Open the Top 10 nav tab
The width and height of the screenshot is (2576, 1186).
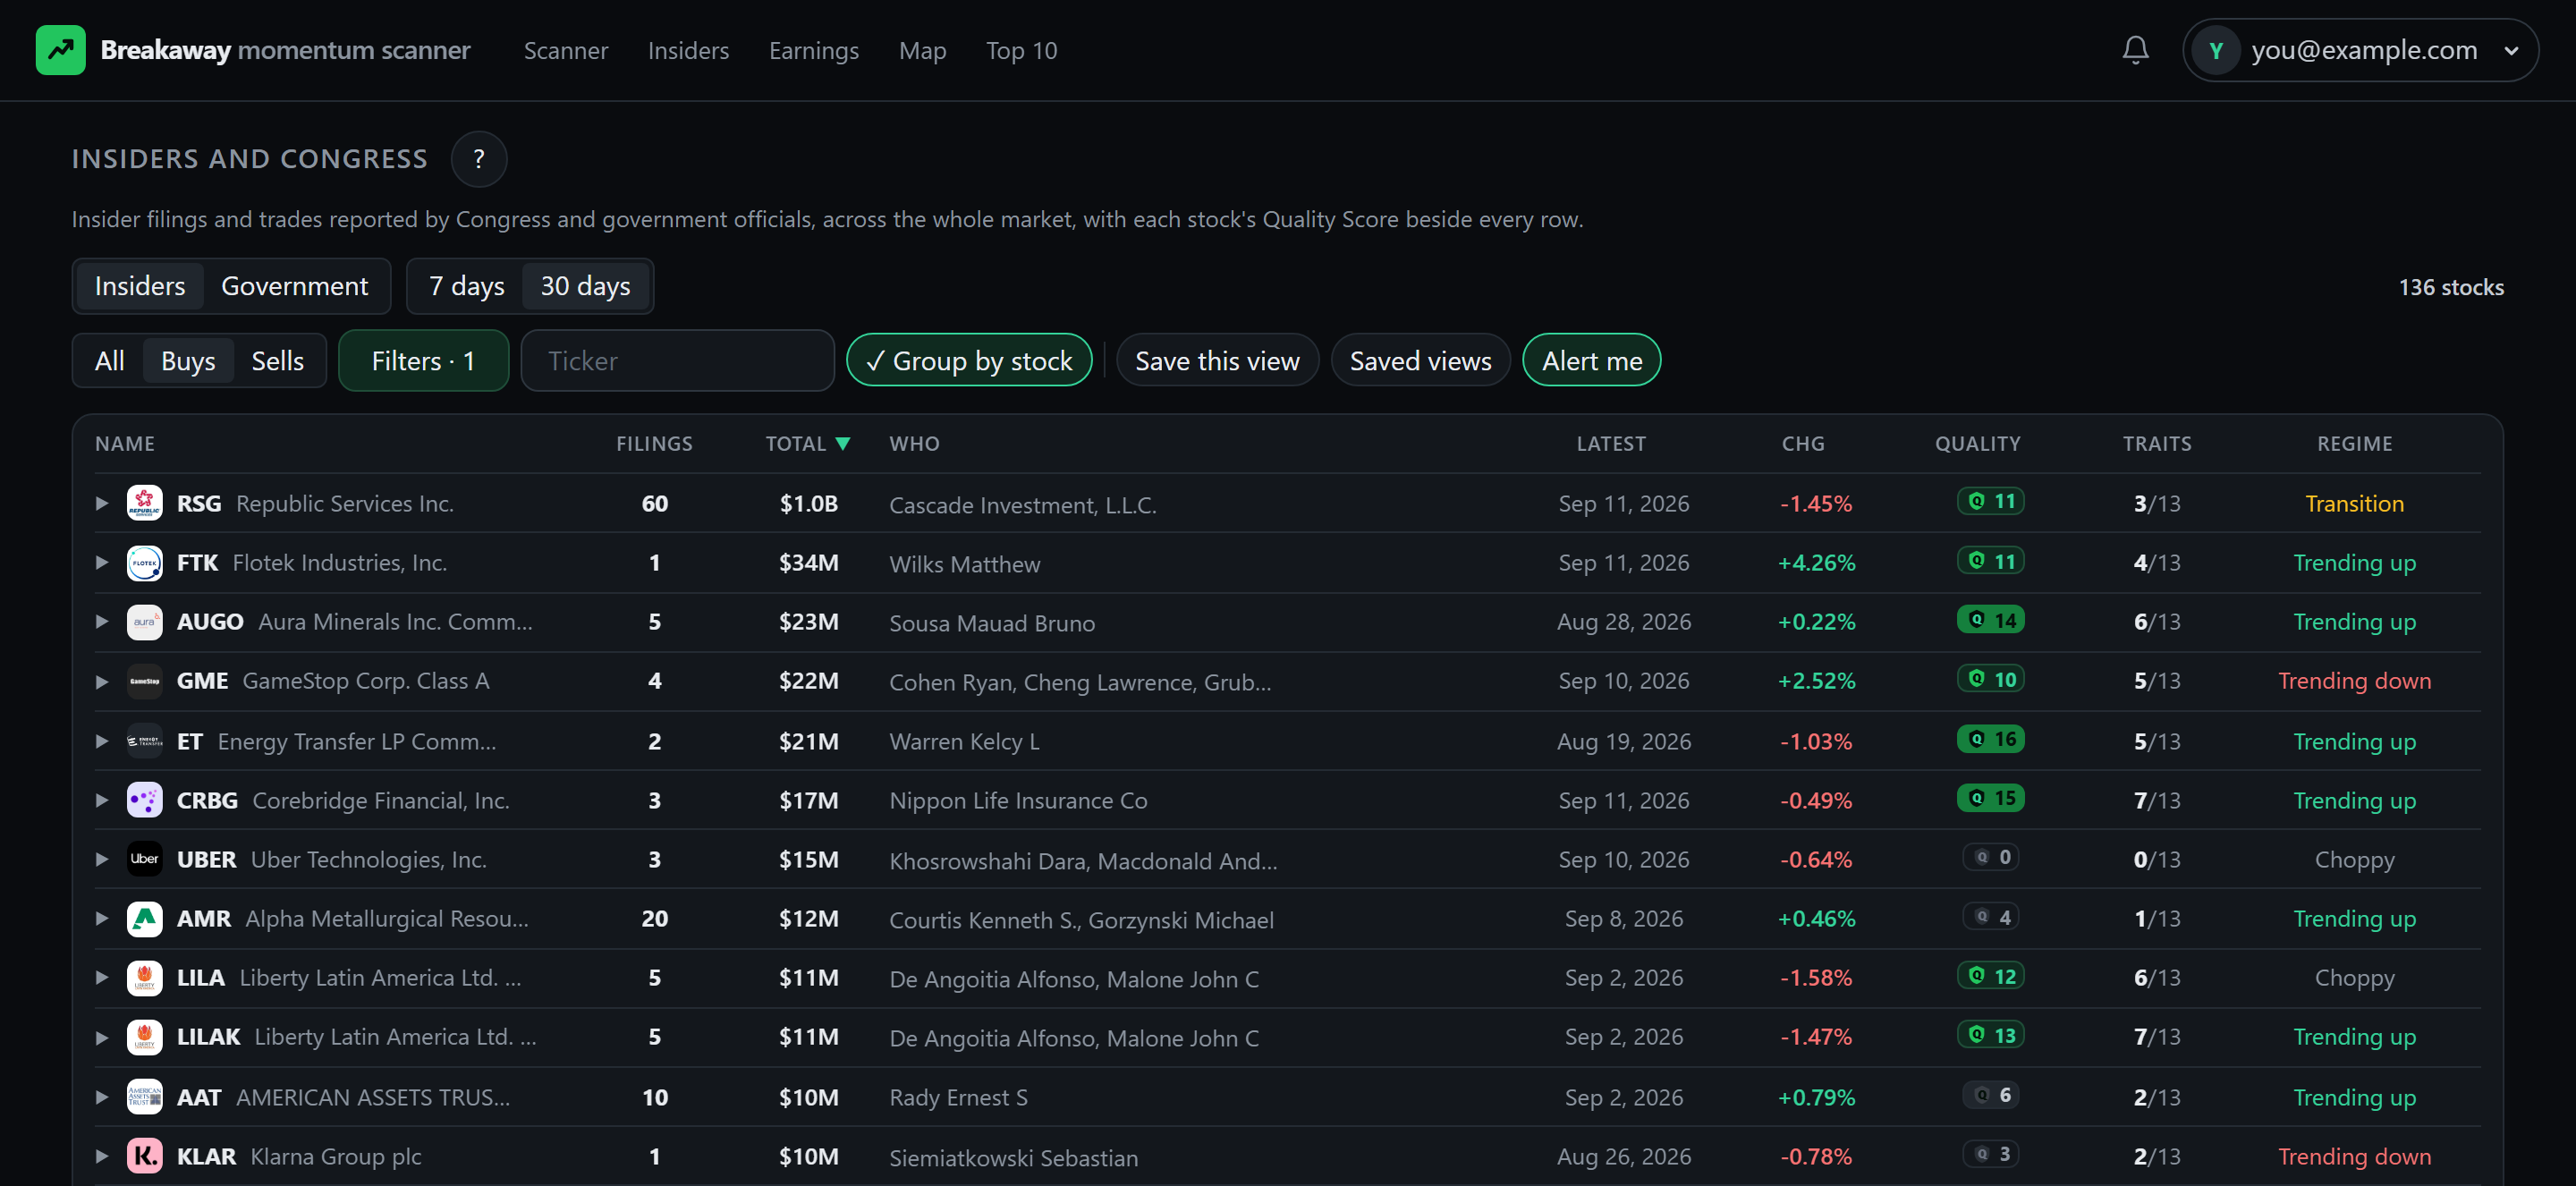[1021, 50]
